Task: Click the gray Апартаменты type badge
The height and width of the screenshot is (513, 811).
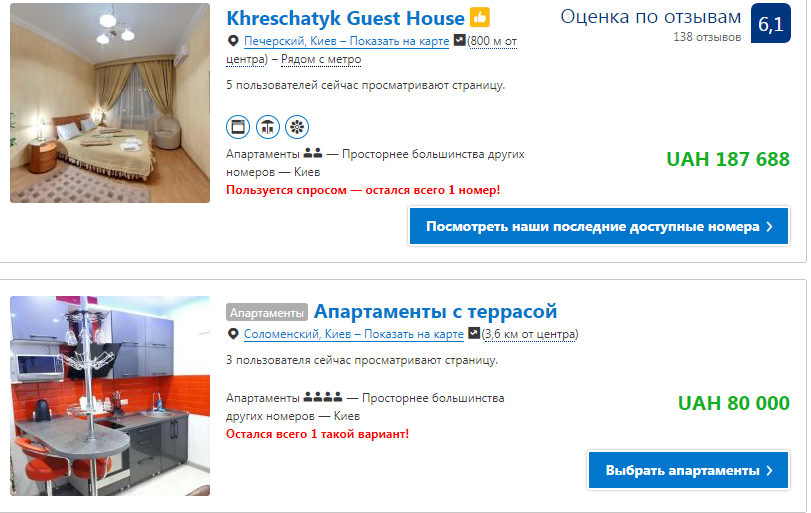Action: click(267, 312)
